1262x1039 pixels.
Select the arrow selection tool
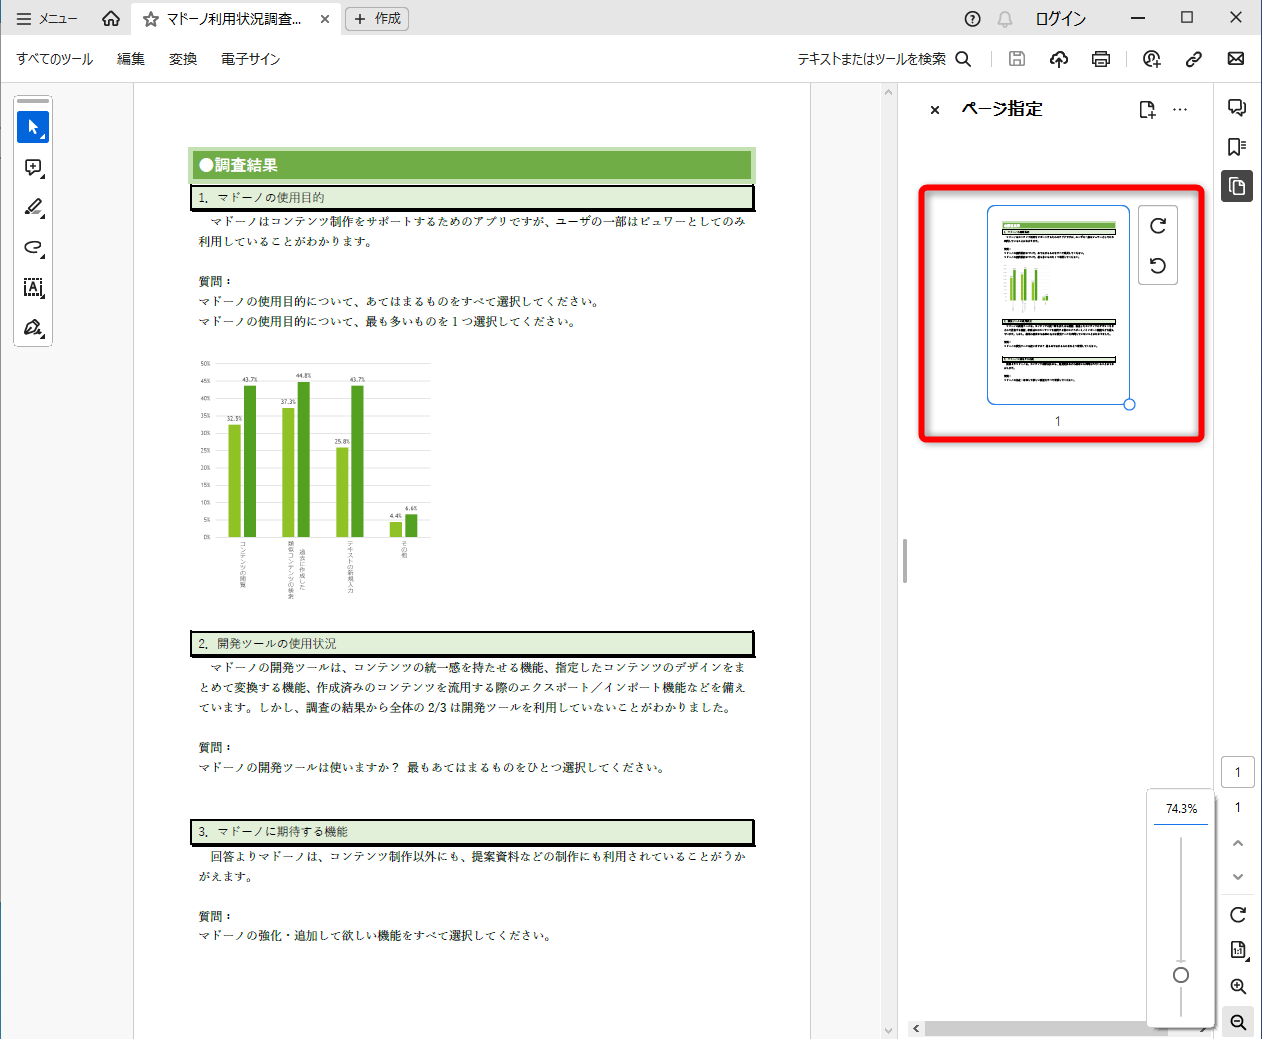(x=33, y=127)
